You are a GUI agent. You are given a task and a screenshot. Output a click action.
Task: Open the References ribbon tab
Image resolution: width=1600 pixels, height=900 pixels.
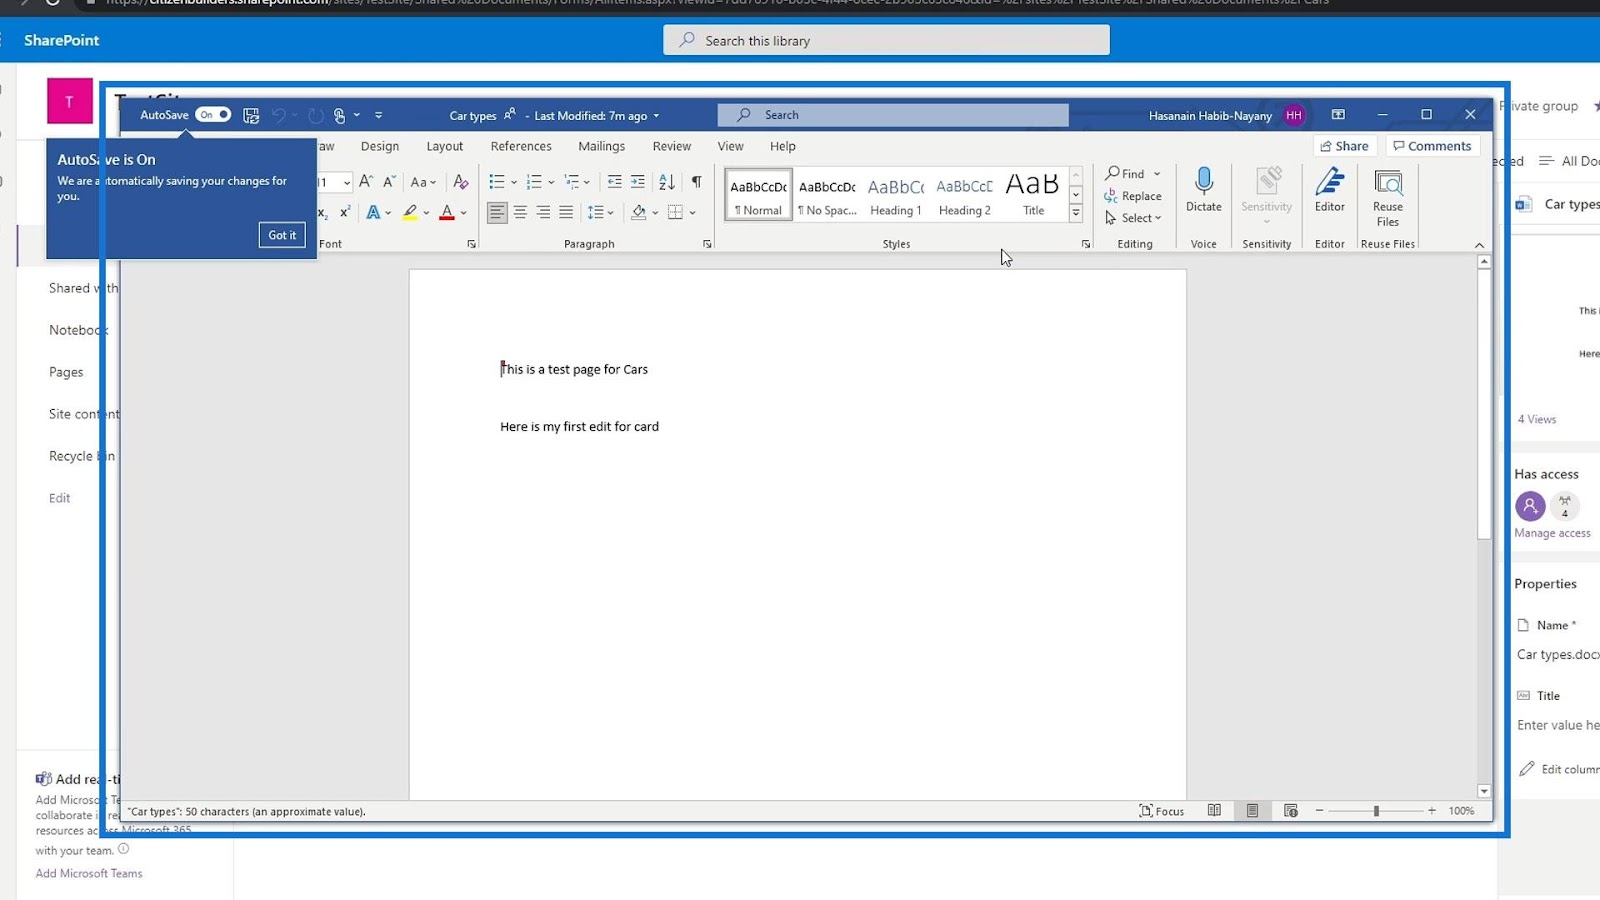[520, 146]
